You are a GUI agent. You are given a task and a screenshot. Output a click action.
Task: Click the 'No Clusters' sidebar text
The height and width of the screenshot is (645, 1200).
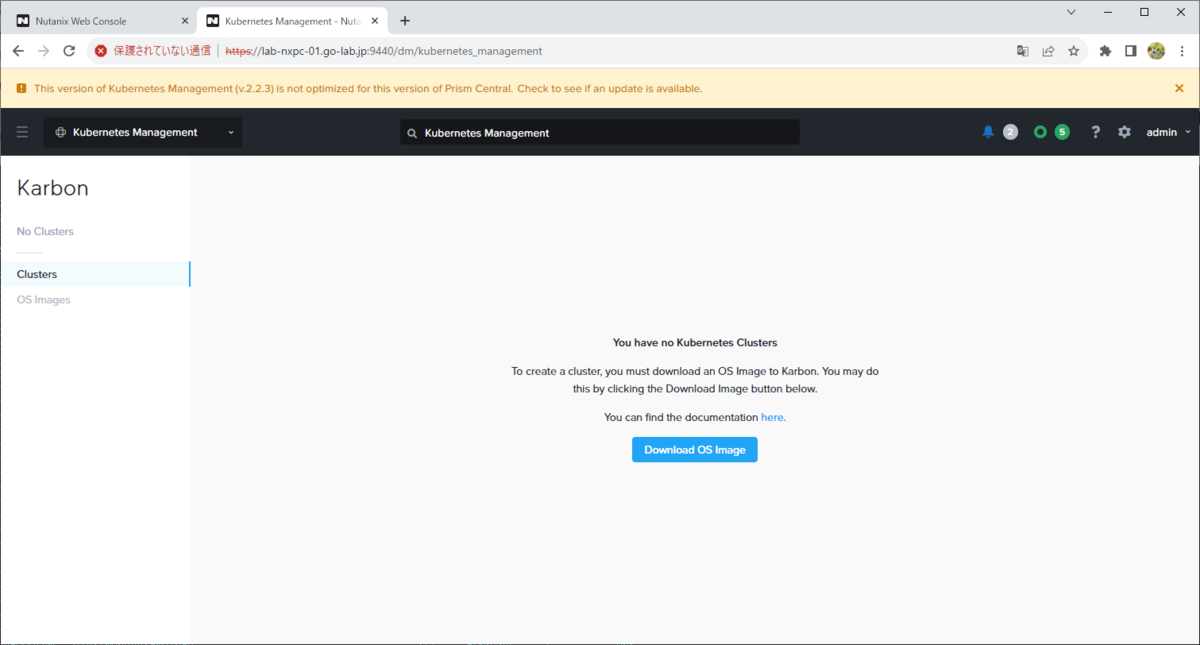[45, 231]
